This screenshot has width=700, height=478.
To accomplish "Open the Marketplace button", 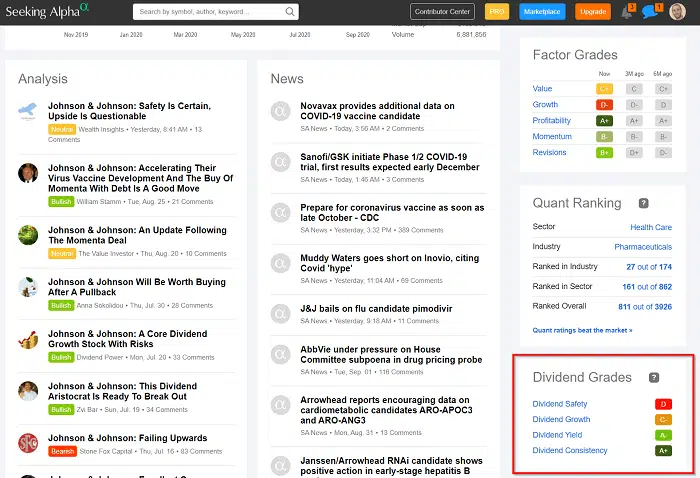I will (x=542, y=12).
